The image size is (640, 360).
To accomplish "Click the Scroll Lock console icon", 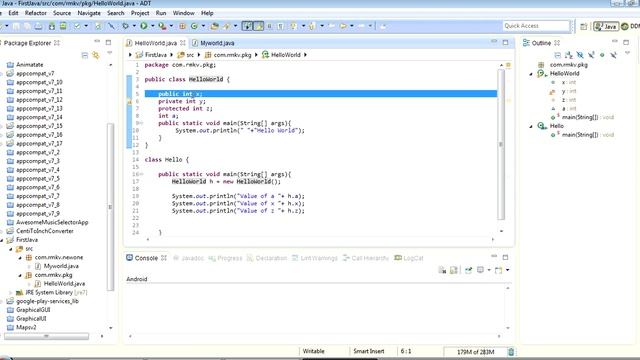I will (453, 270).
